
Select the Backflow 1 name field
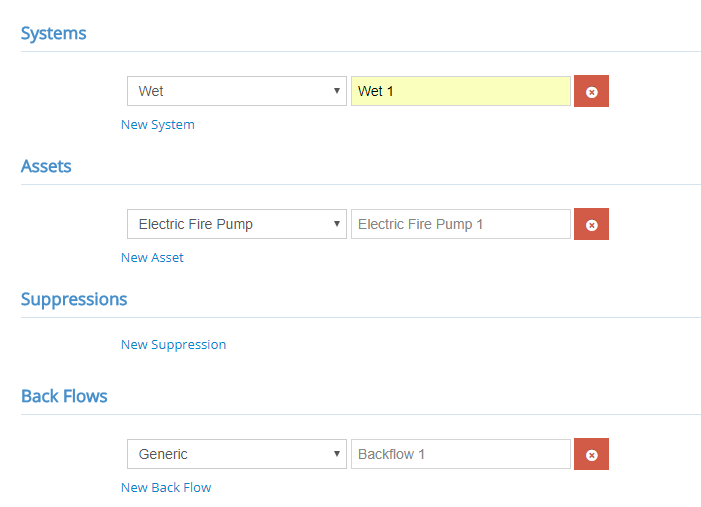[x=461, y=454]
